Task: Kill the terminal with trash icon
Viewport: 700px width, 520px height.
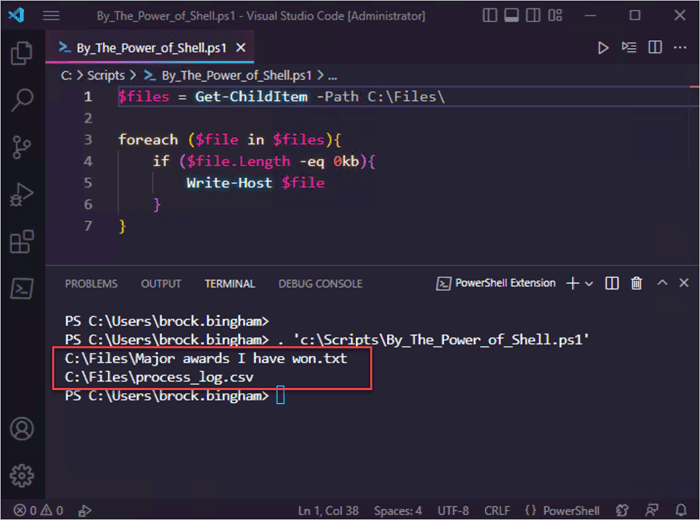Action: coord(637,283)
